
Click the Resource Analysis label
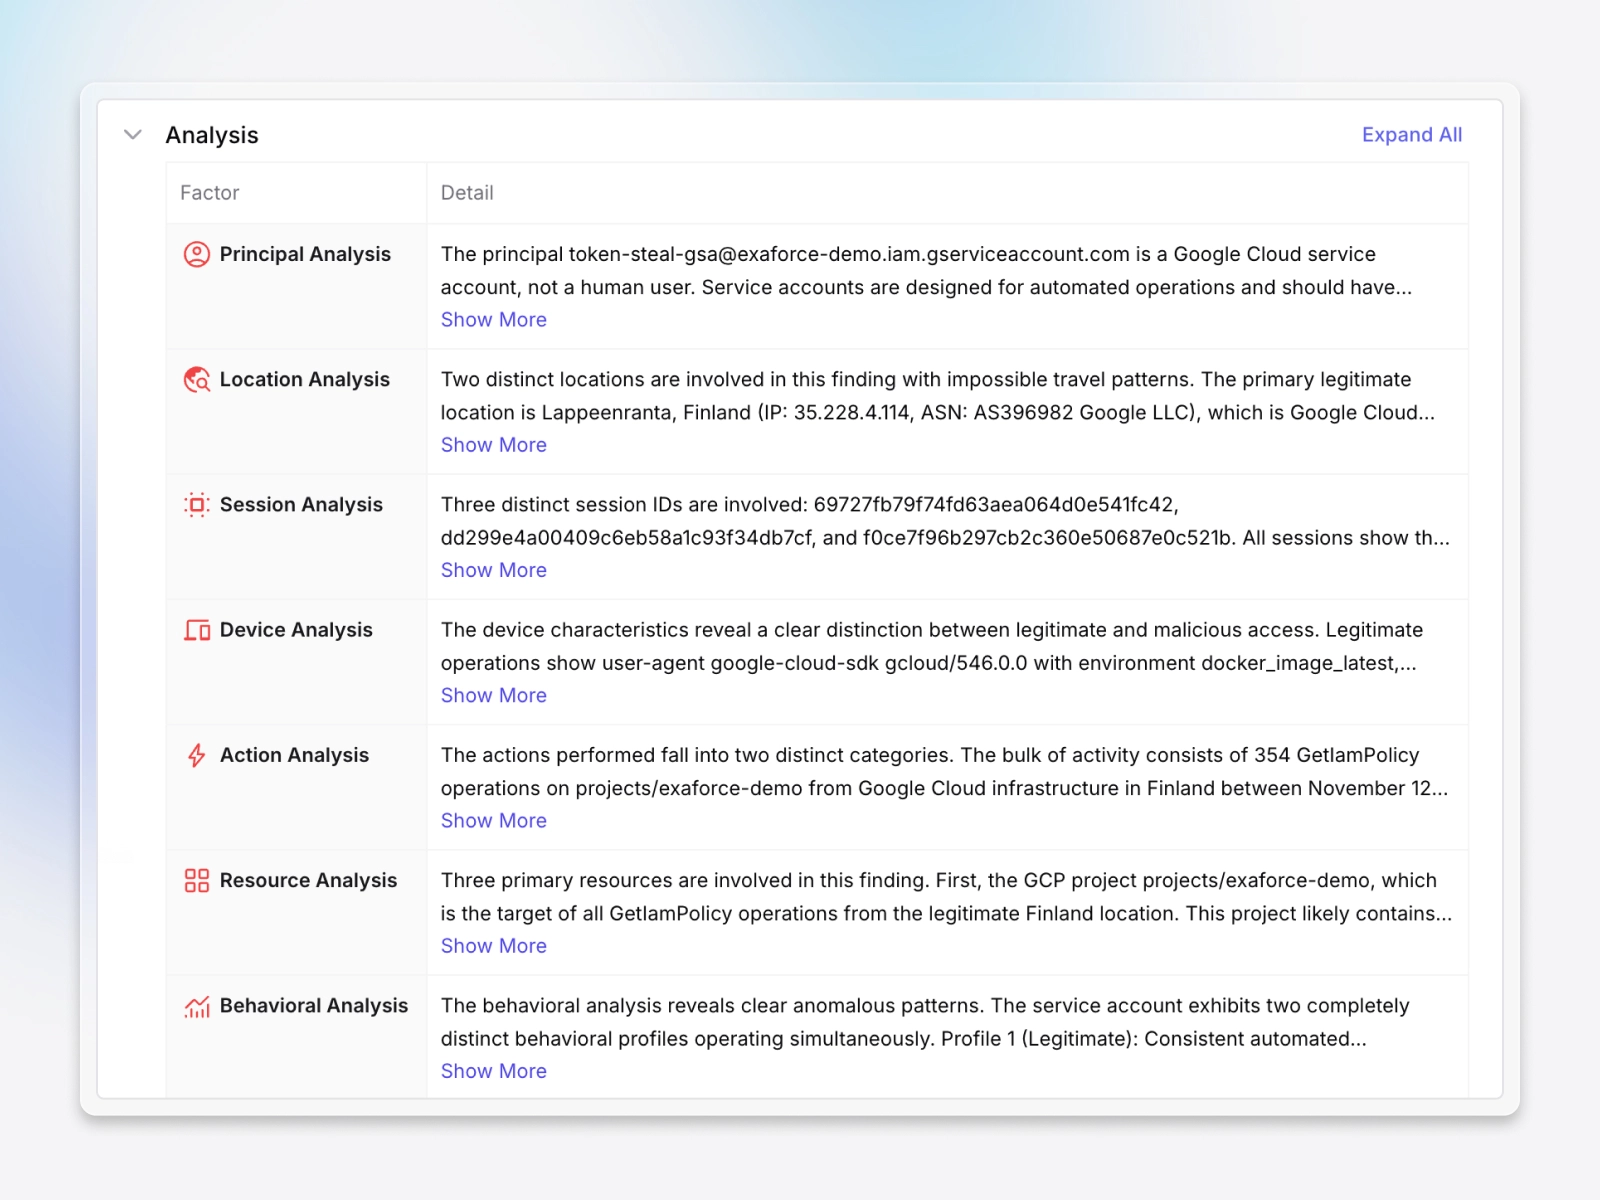point(308,880)
